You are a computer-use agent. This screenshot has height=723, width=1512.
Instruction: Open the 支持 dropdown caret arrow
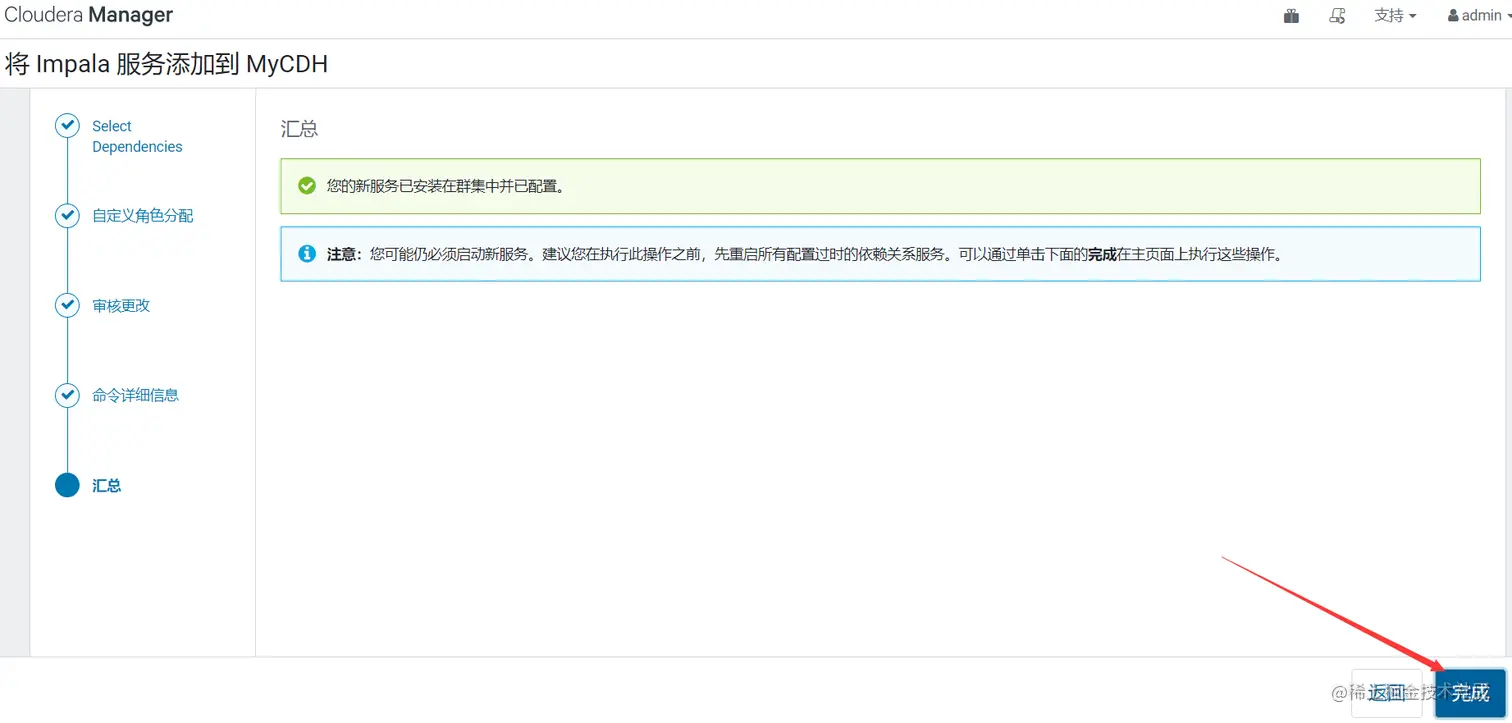point(1412,16)
